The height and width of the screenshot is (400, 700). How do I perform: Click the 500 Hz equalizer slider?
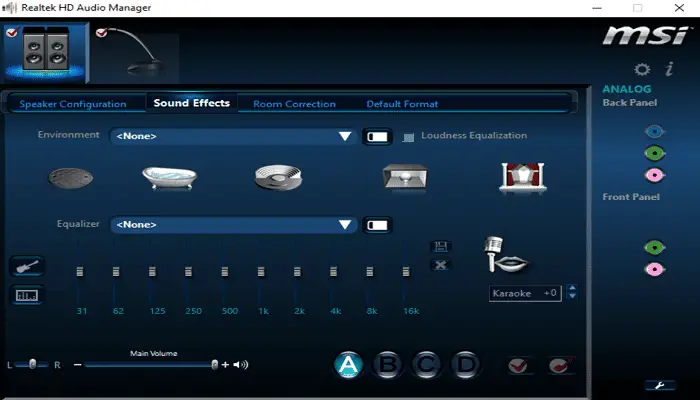click(225, 271)
